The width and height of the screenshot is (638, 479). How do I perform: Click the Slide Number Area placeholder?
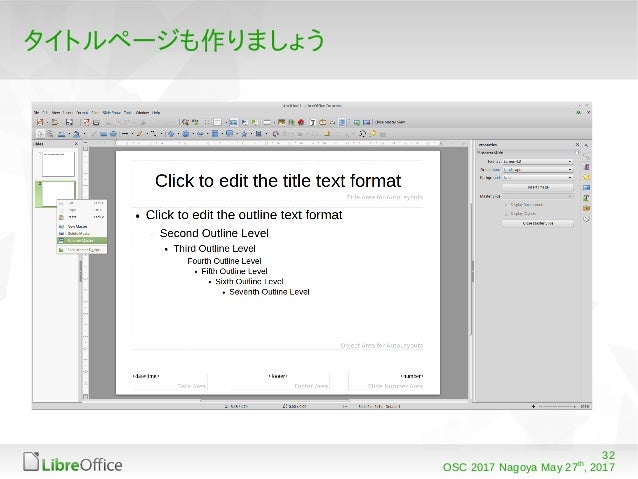(386, 381)
